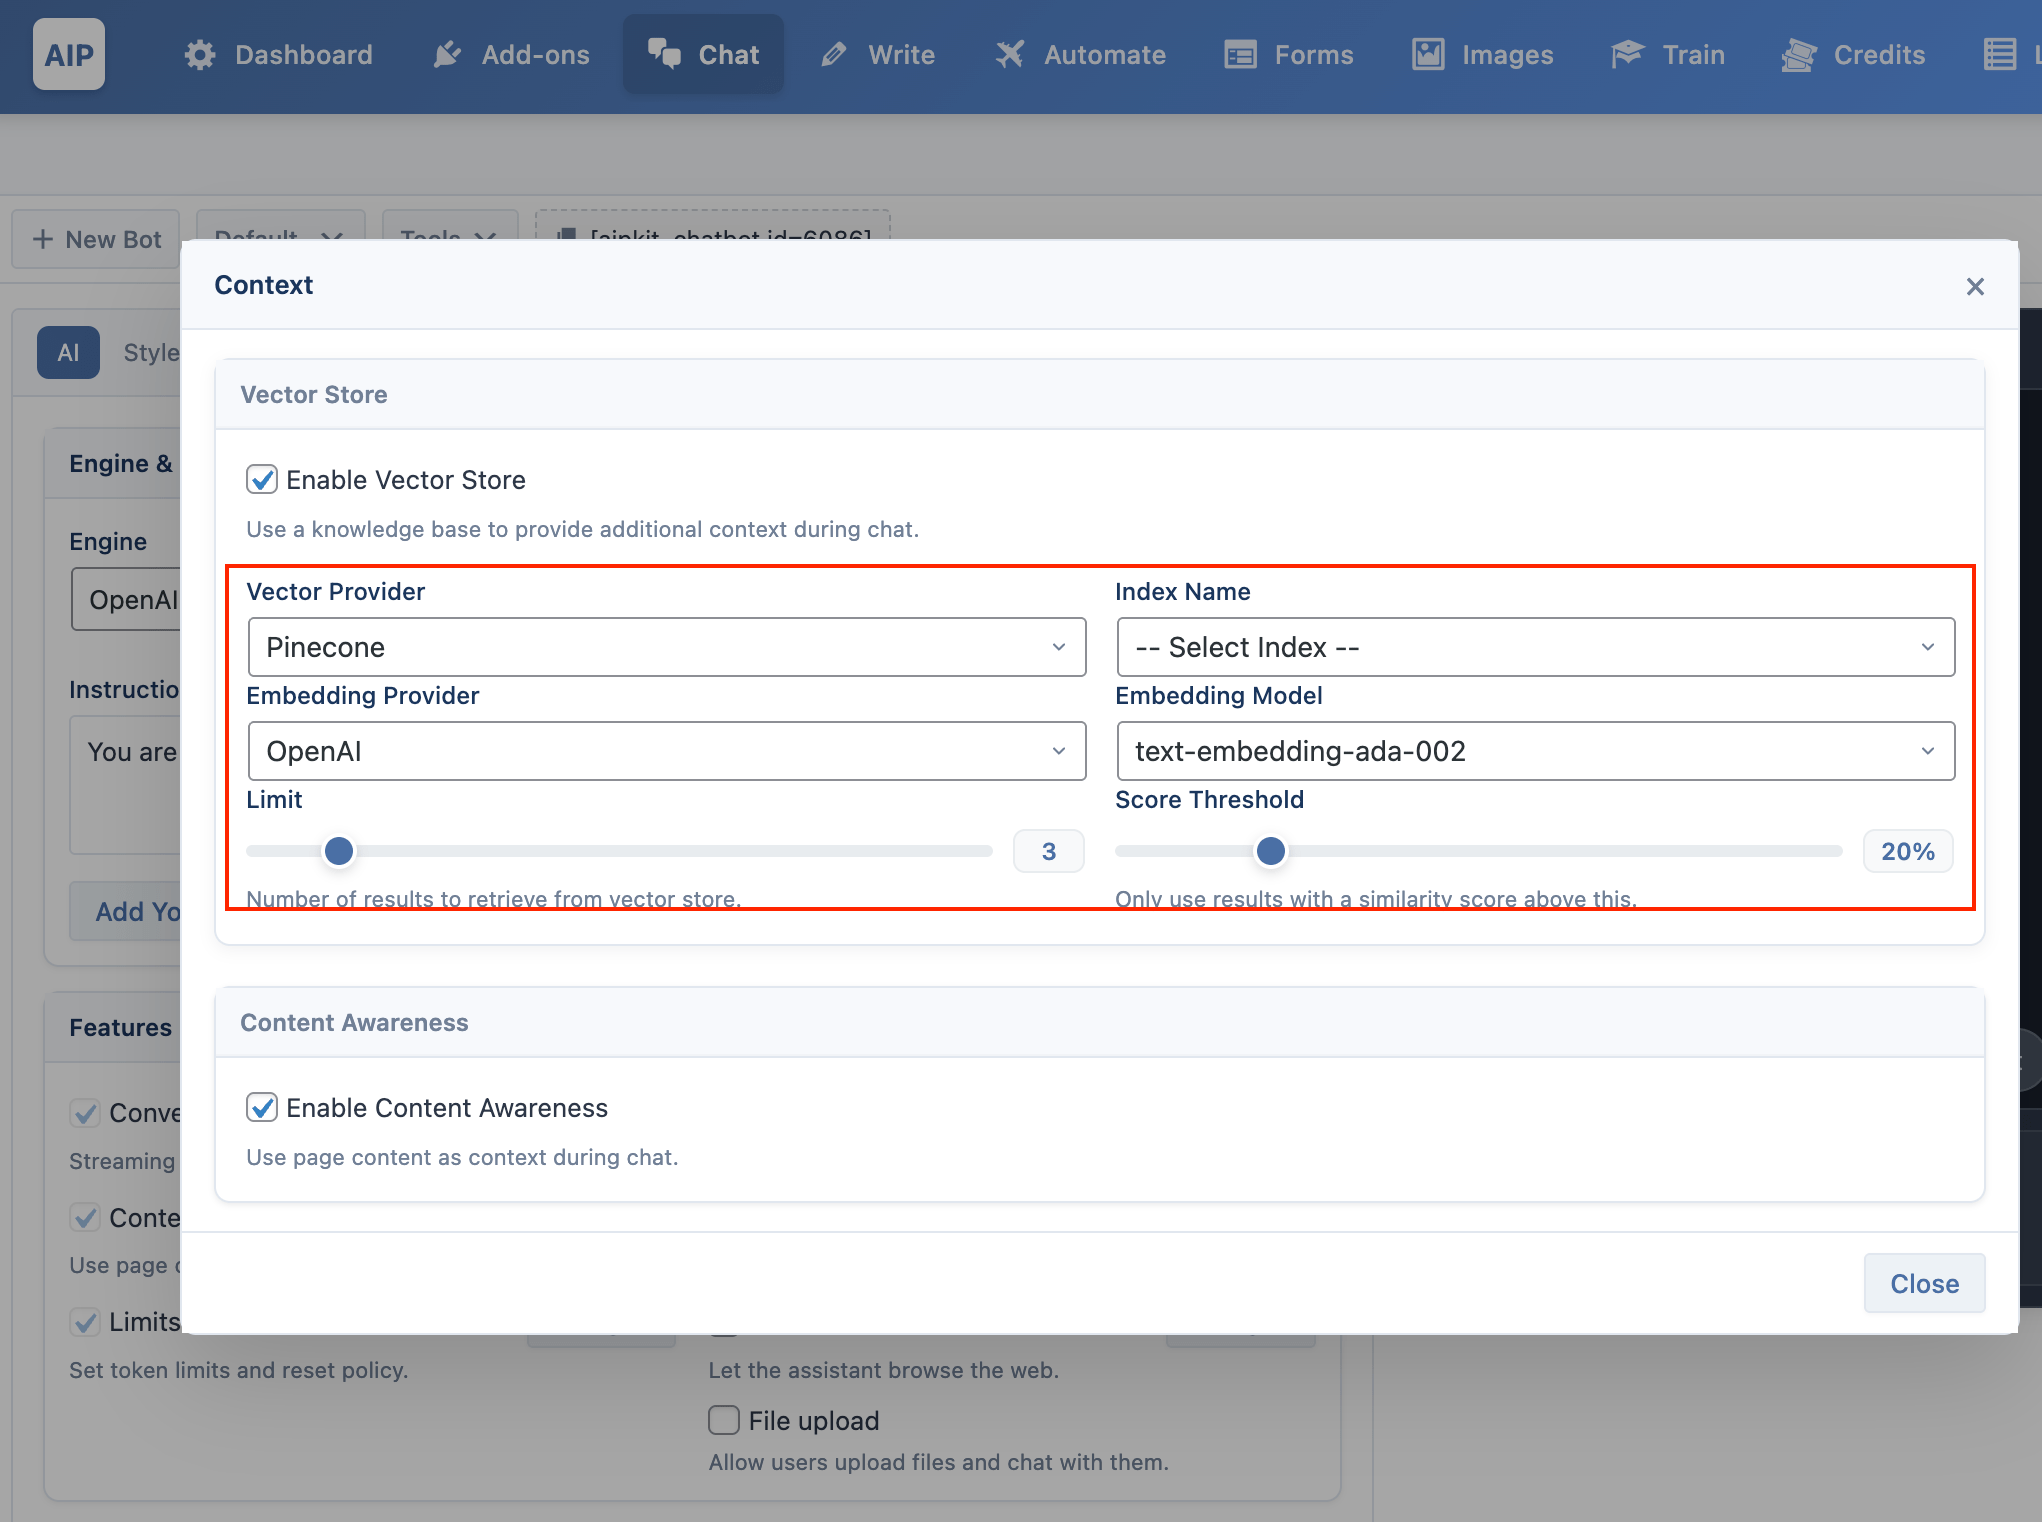Image resolution: width=2042 pixels, height=1522 pixels.
Task: Click the Add-ons plug icon
Action: pos(447,55)
